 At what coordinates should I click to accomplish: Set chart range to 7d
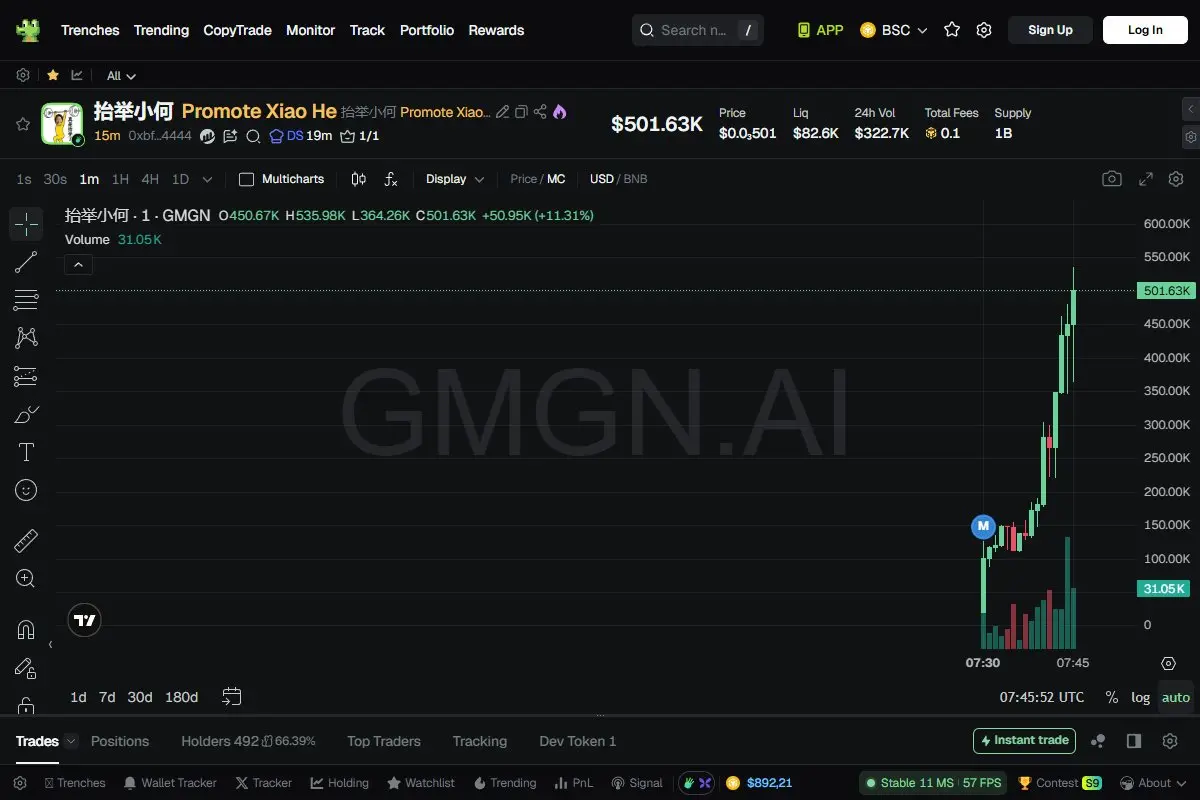click(107, 697)
